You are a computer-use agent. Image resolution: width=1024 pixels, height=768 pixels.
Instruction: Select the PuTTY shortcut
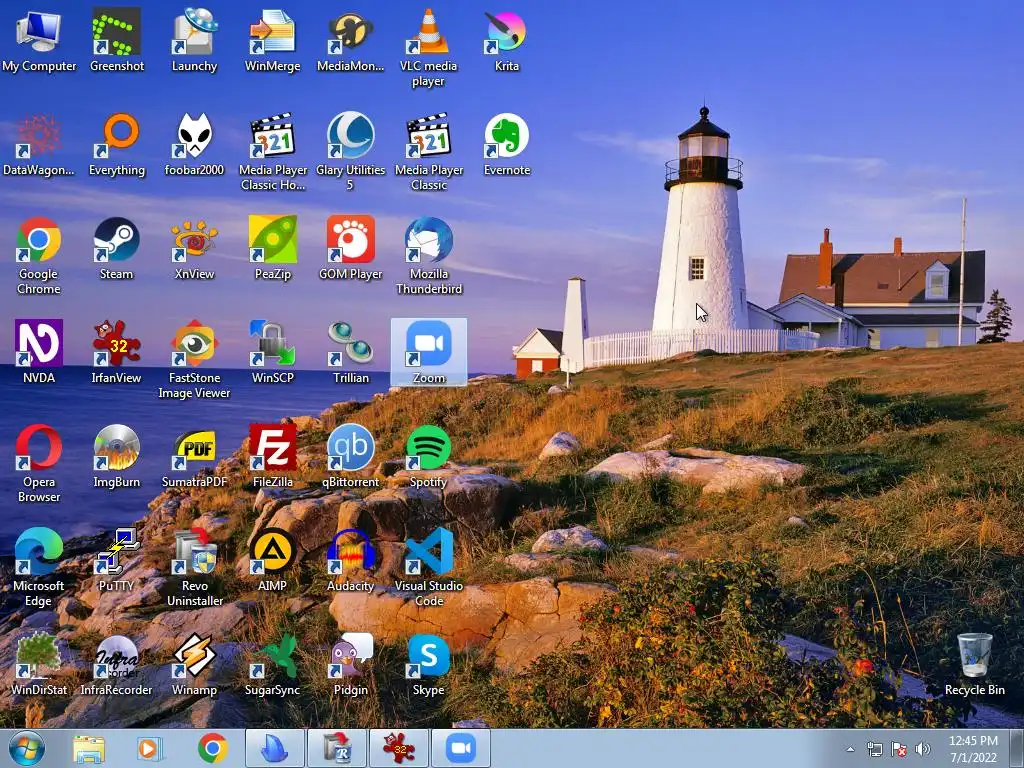pyautogui.click(x=116, y=560)
